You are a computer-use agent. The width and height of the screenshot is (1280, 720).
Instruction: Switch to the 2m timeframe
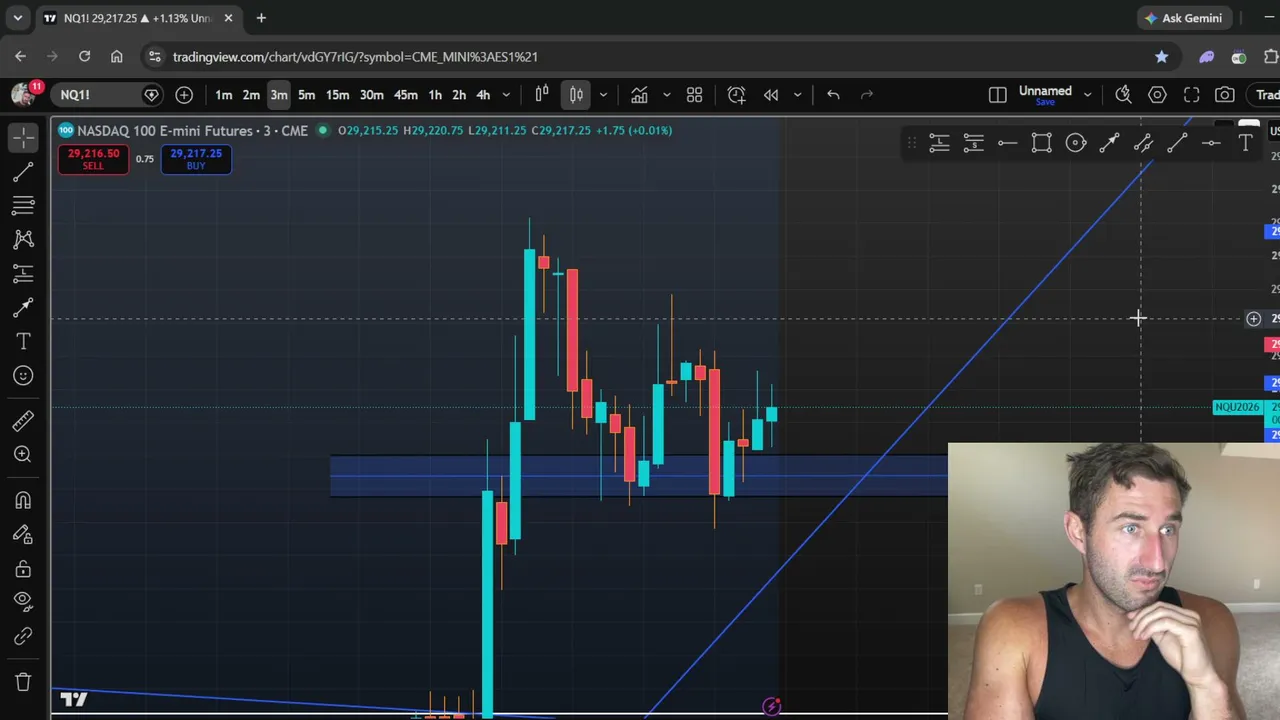[251, 95]
